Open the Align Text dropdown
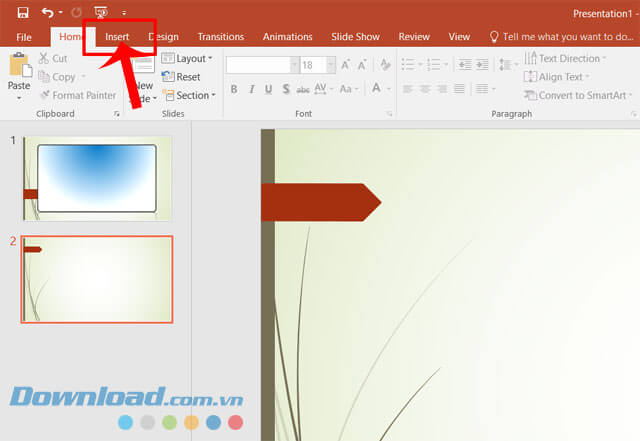Screen dimensions: 640x441 (557, 77)
